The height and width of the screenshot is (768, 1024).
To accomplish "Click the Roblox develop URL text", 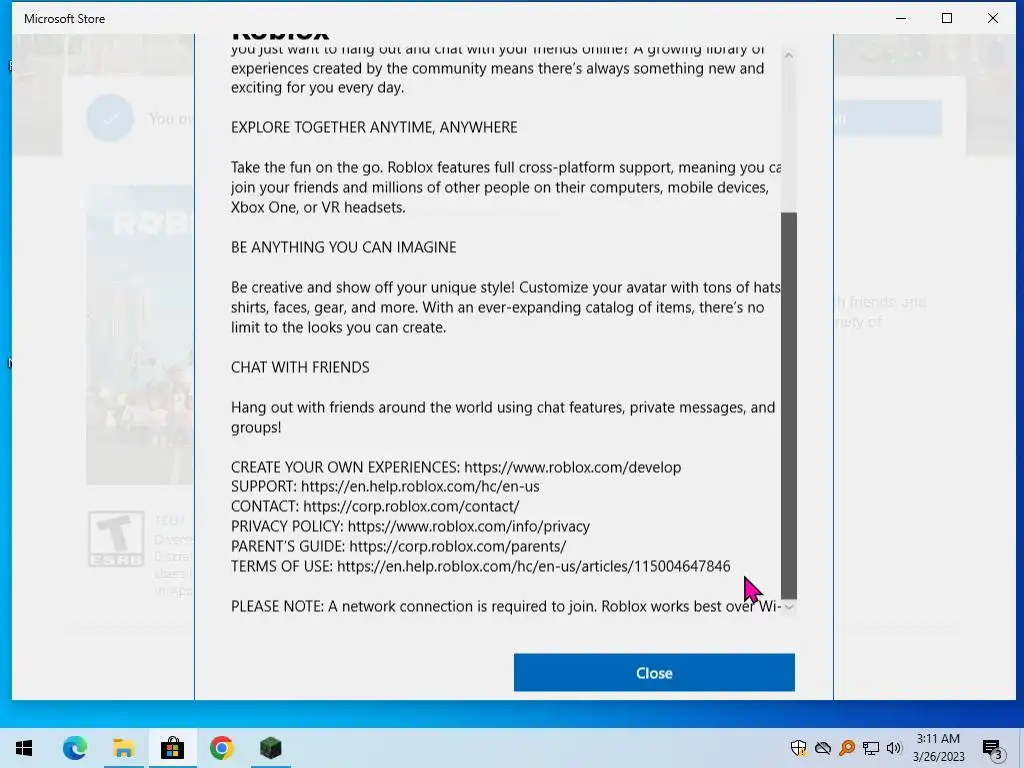I will 572,468.
